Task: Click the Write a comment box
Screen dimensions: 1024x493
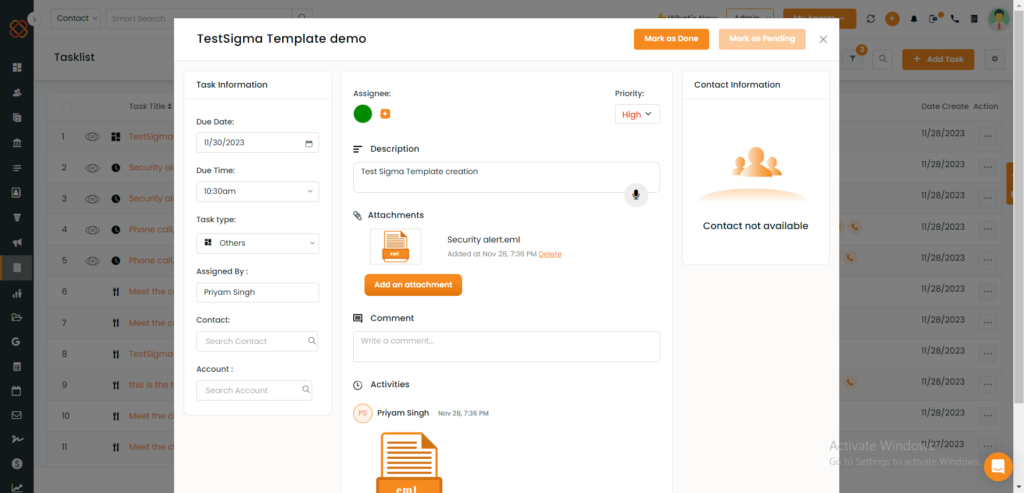Action: [506, 347]
